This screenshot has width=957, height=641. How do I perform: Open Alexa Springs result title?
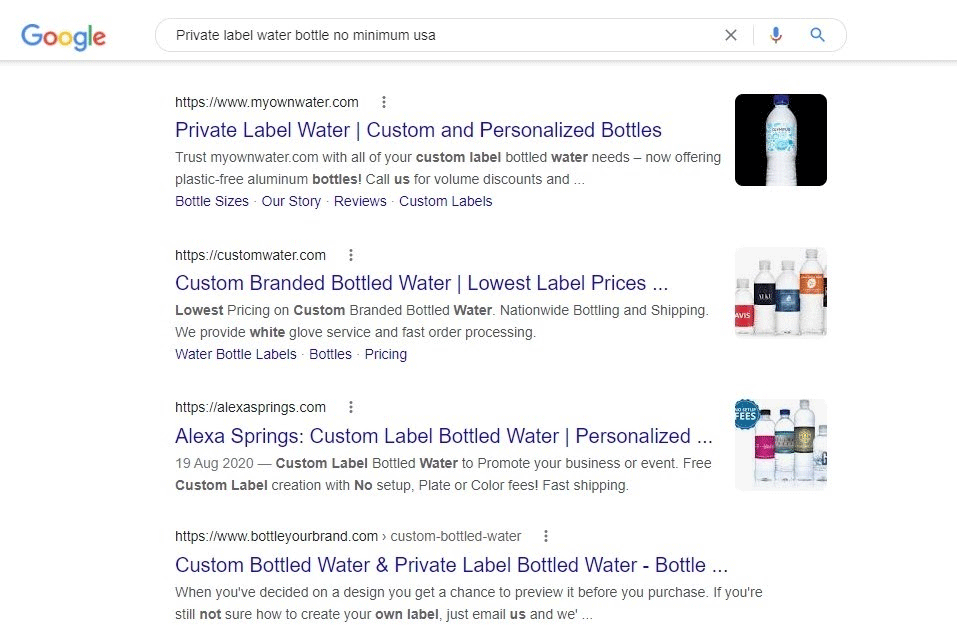pos(443,436)
